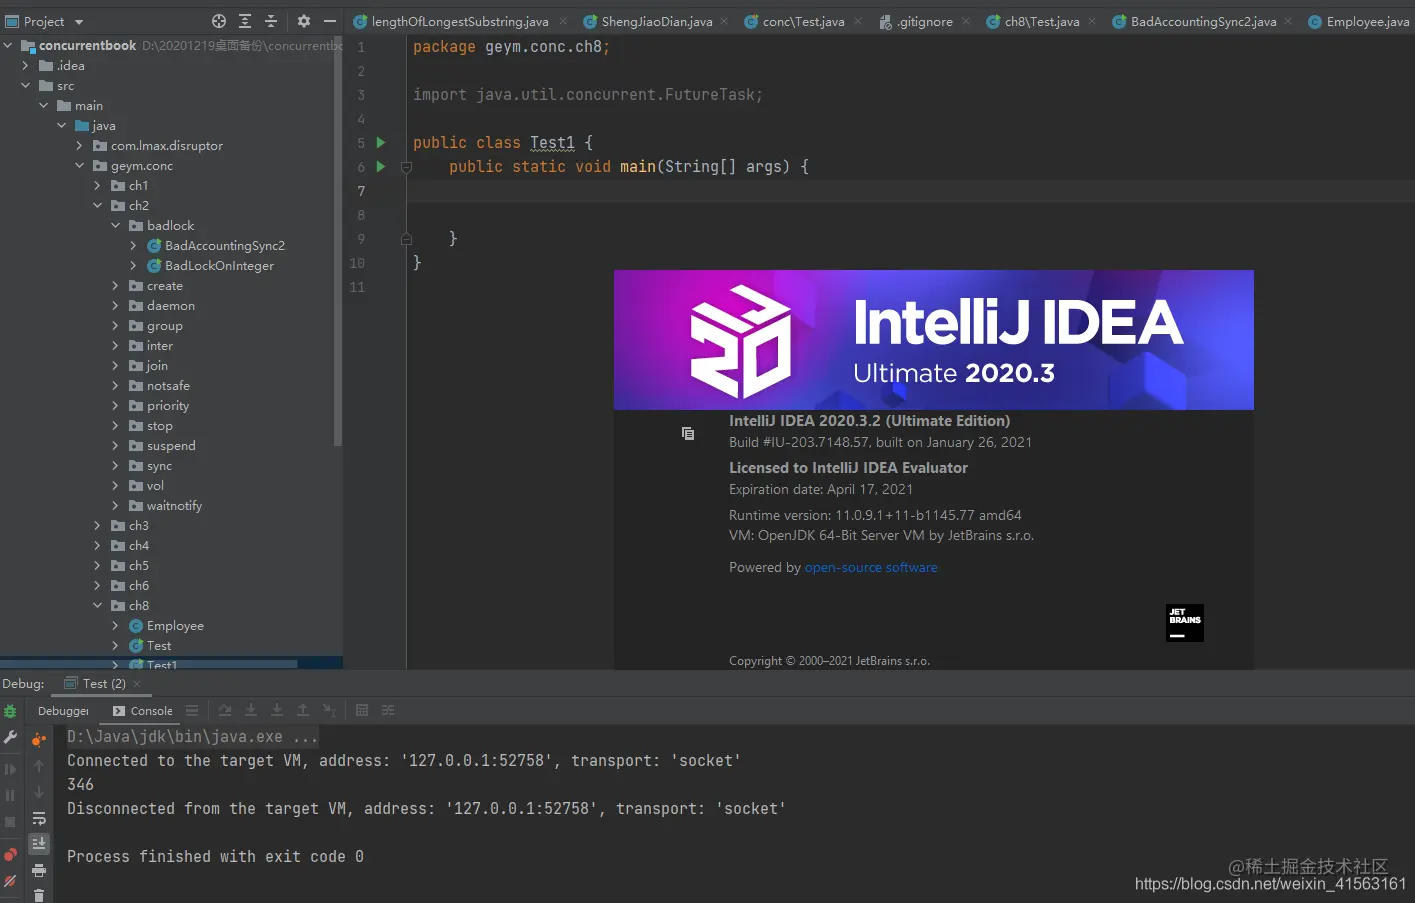The width and height of the screenshot is (1415, 903).
Task: Click the JetBrains logo in About dialog
Action: (1185, 623)
